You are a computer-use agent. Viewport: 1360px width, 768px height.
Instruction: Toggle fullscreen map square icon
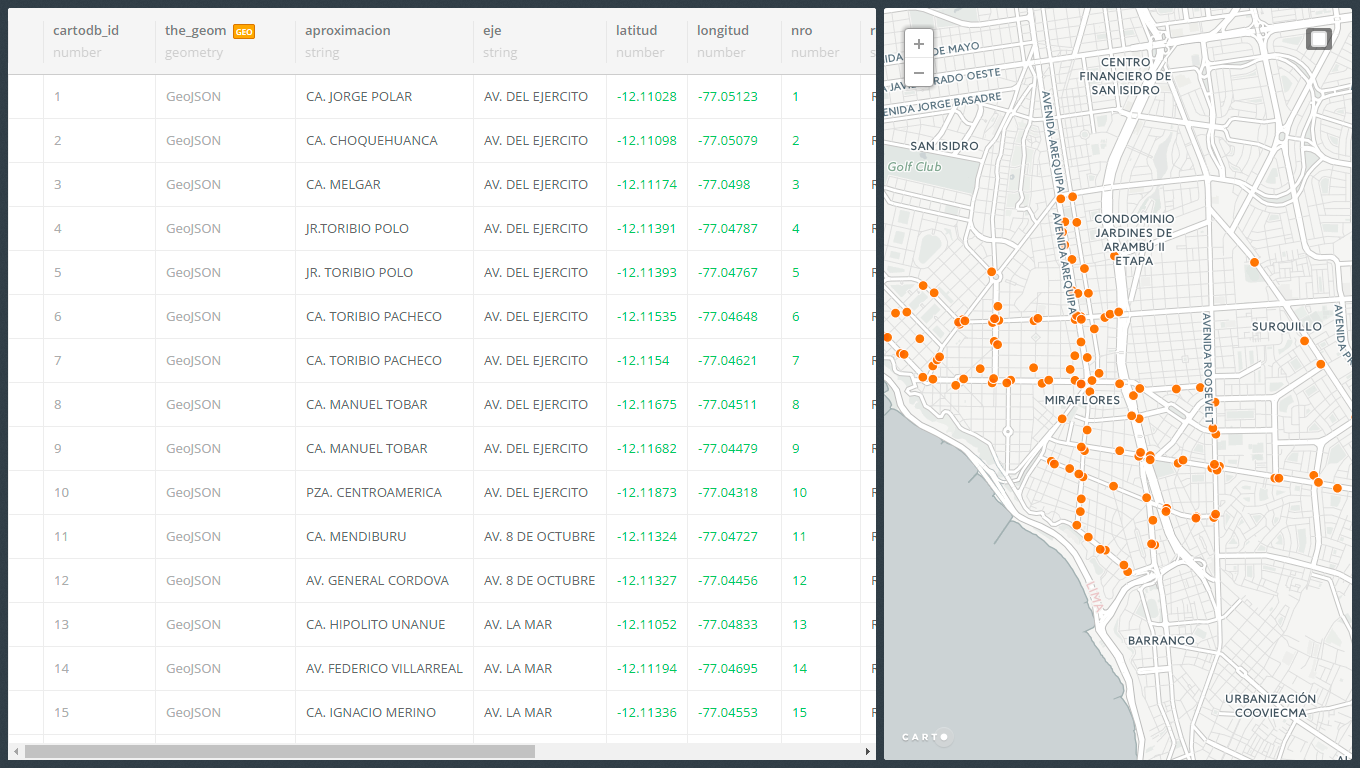point(1319,39)
